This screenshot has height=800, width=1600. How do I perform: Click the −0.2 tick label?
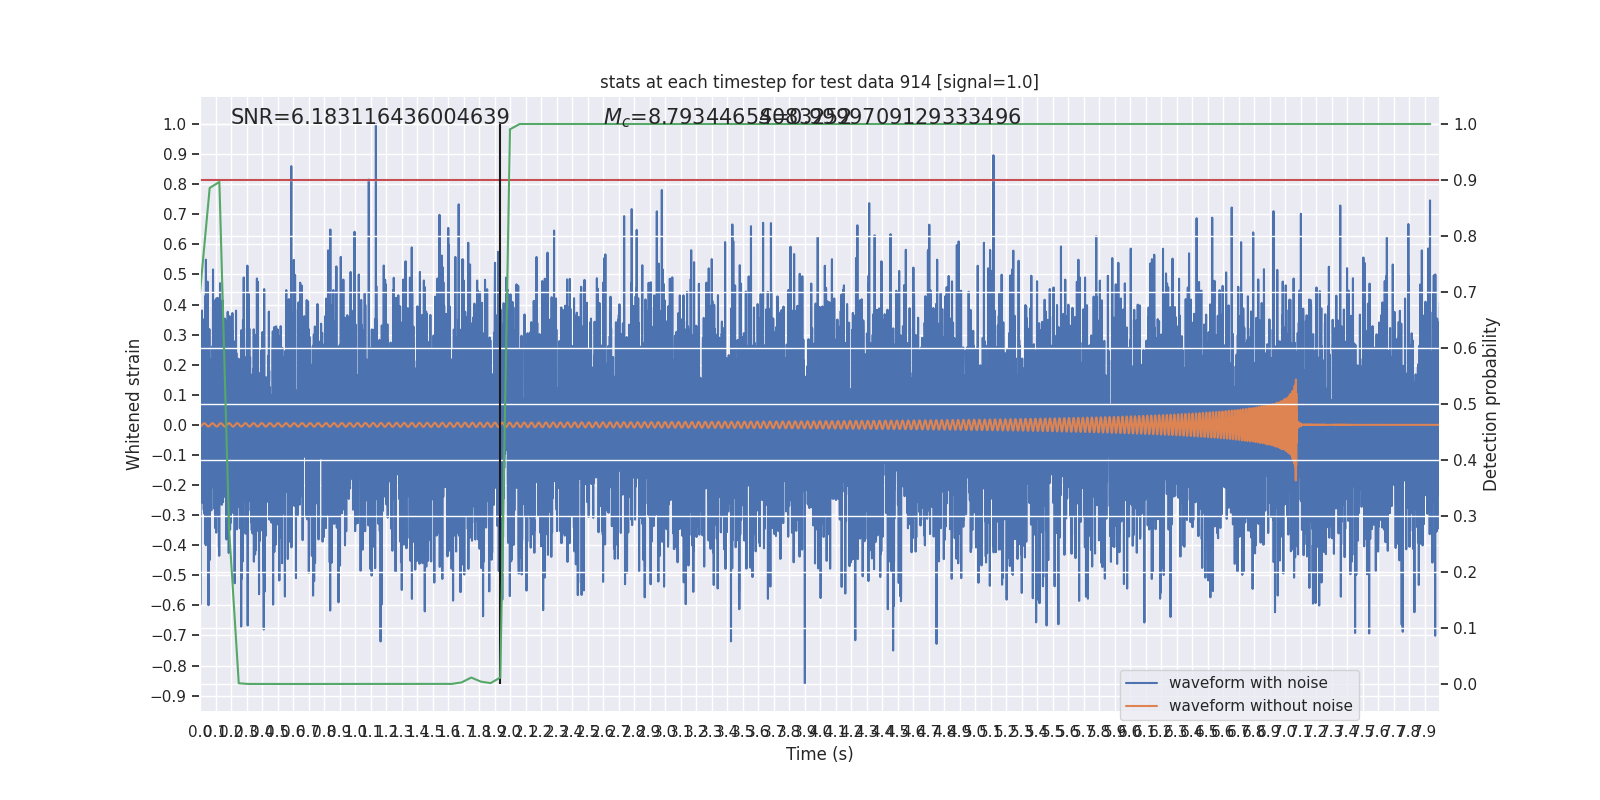tap(169, 485)
